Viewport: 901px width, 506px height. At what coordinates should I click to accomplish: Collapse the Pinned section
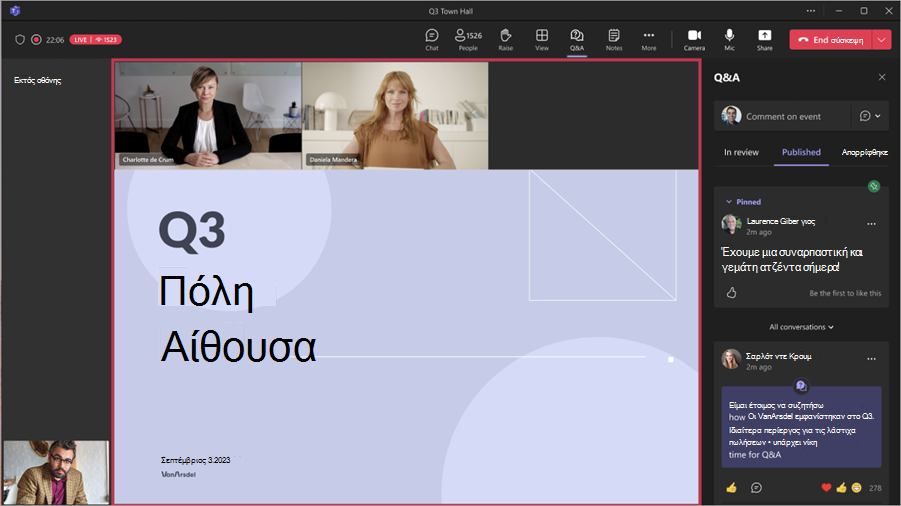(729, 202)
